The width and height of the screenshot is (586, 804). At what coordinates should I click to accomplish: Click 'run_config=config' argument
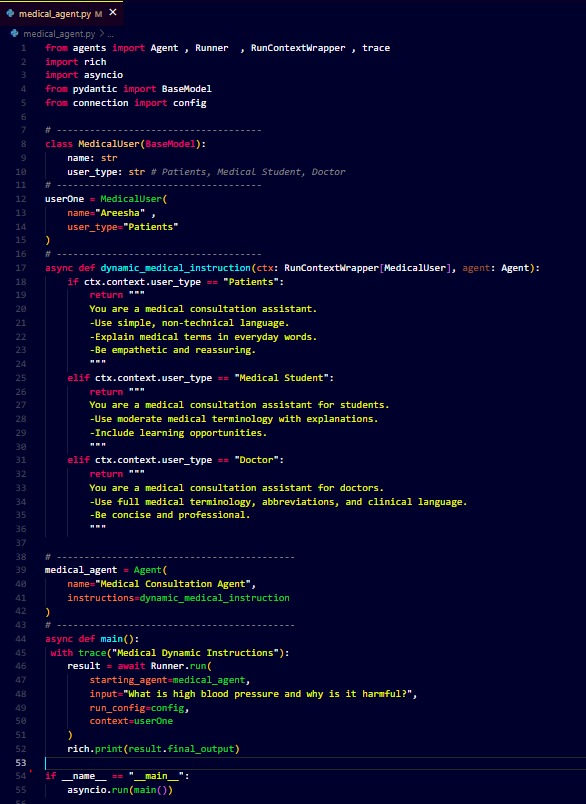coord(139,708)
